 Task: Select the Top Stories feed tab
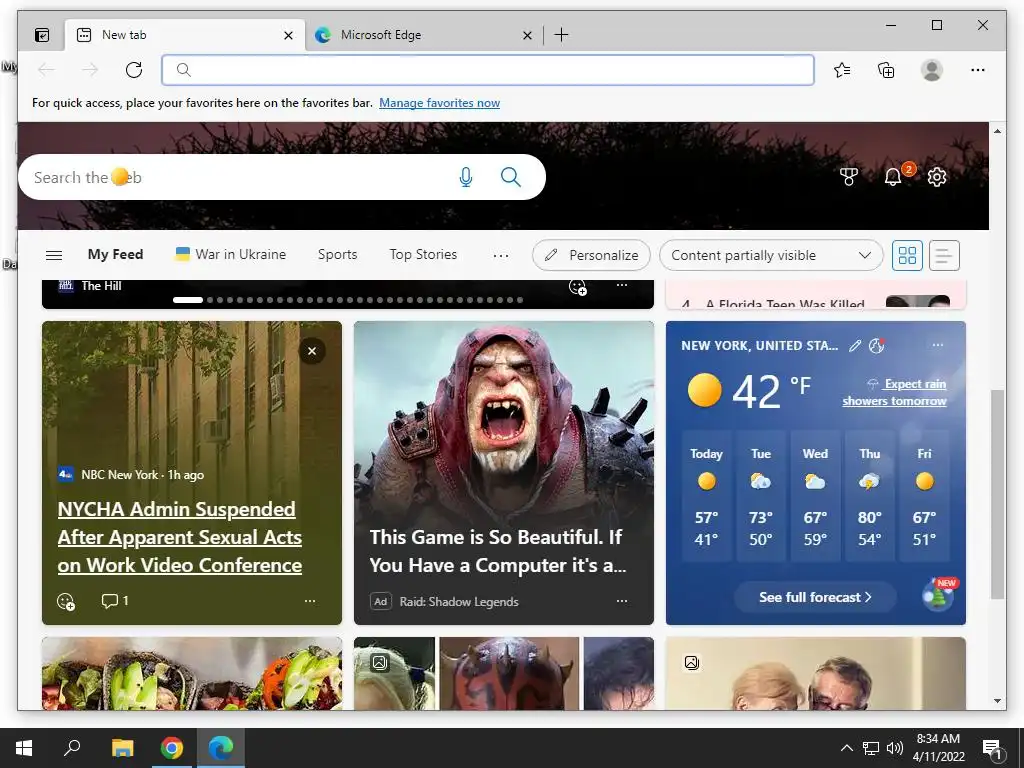(x=423, y=255)
